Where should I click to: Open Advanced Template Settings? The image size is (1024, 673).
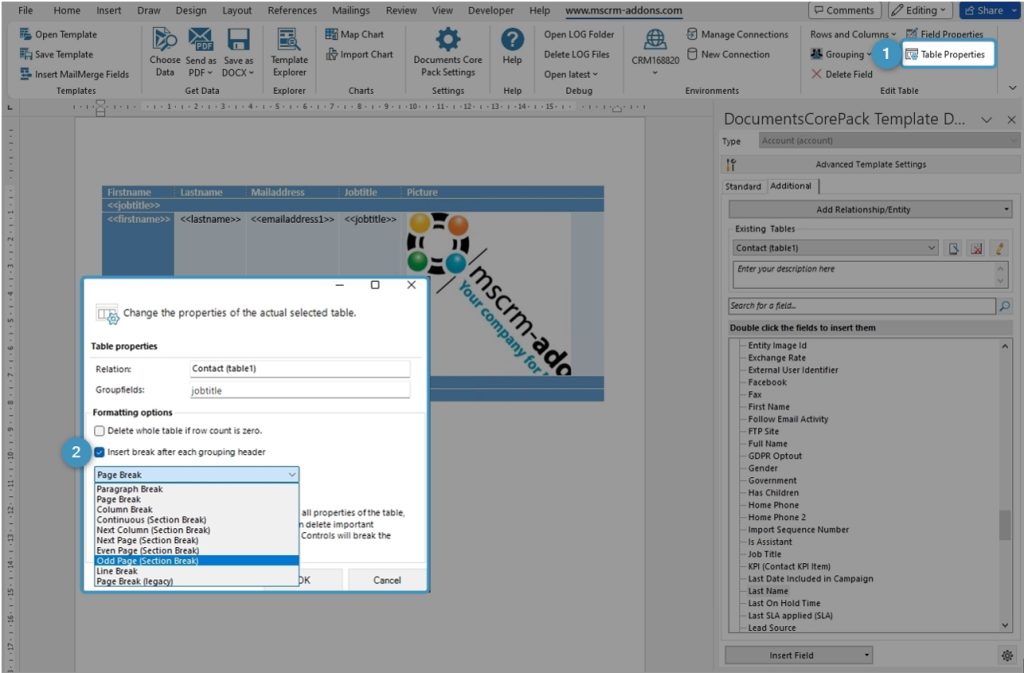coord(870,164)
